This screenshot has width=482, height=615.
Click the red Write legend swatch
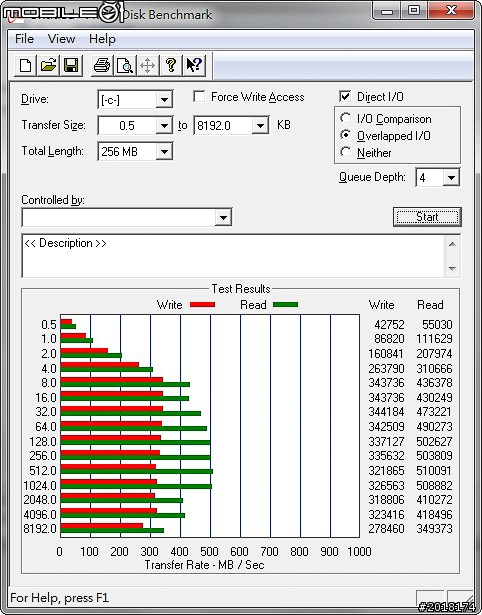pyautogui.click(x=202, y=304)
